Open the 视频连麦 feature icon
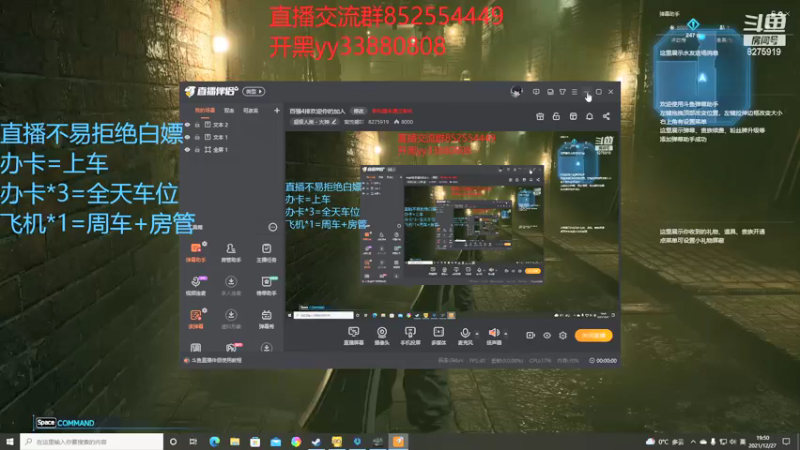 coord(196,282)
